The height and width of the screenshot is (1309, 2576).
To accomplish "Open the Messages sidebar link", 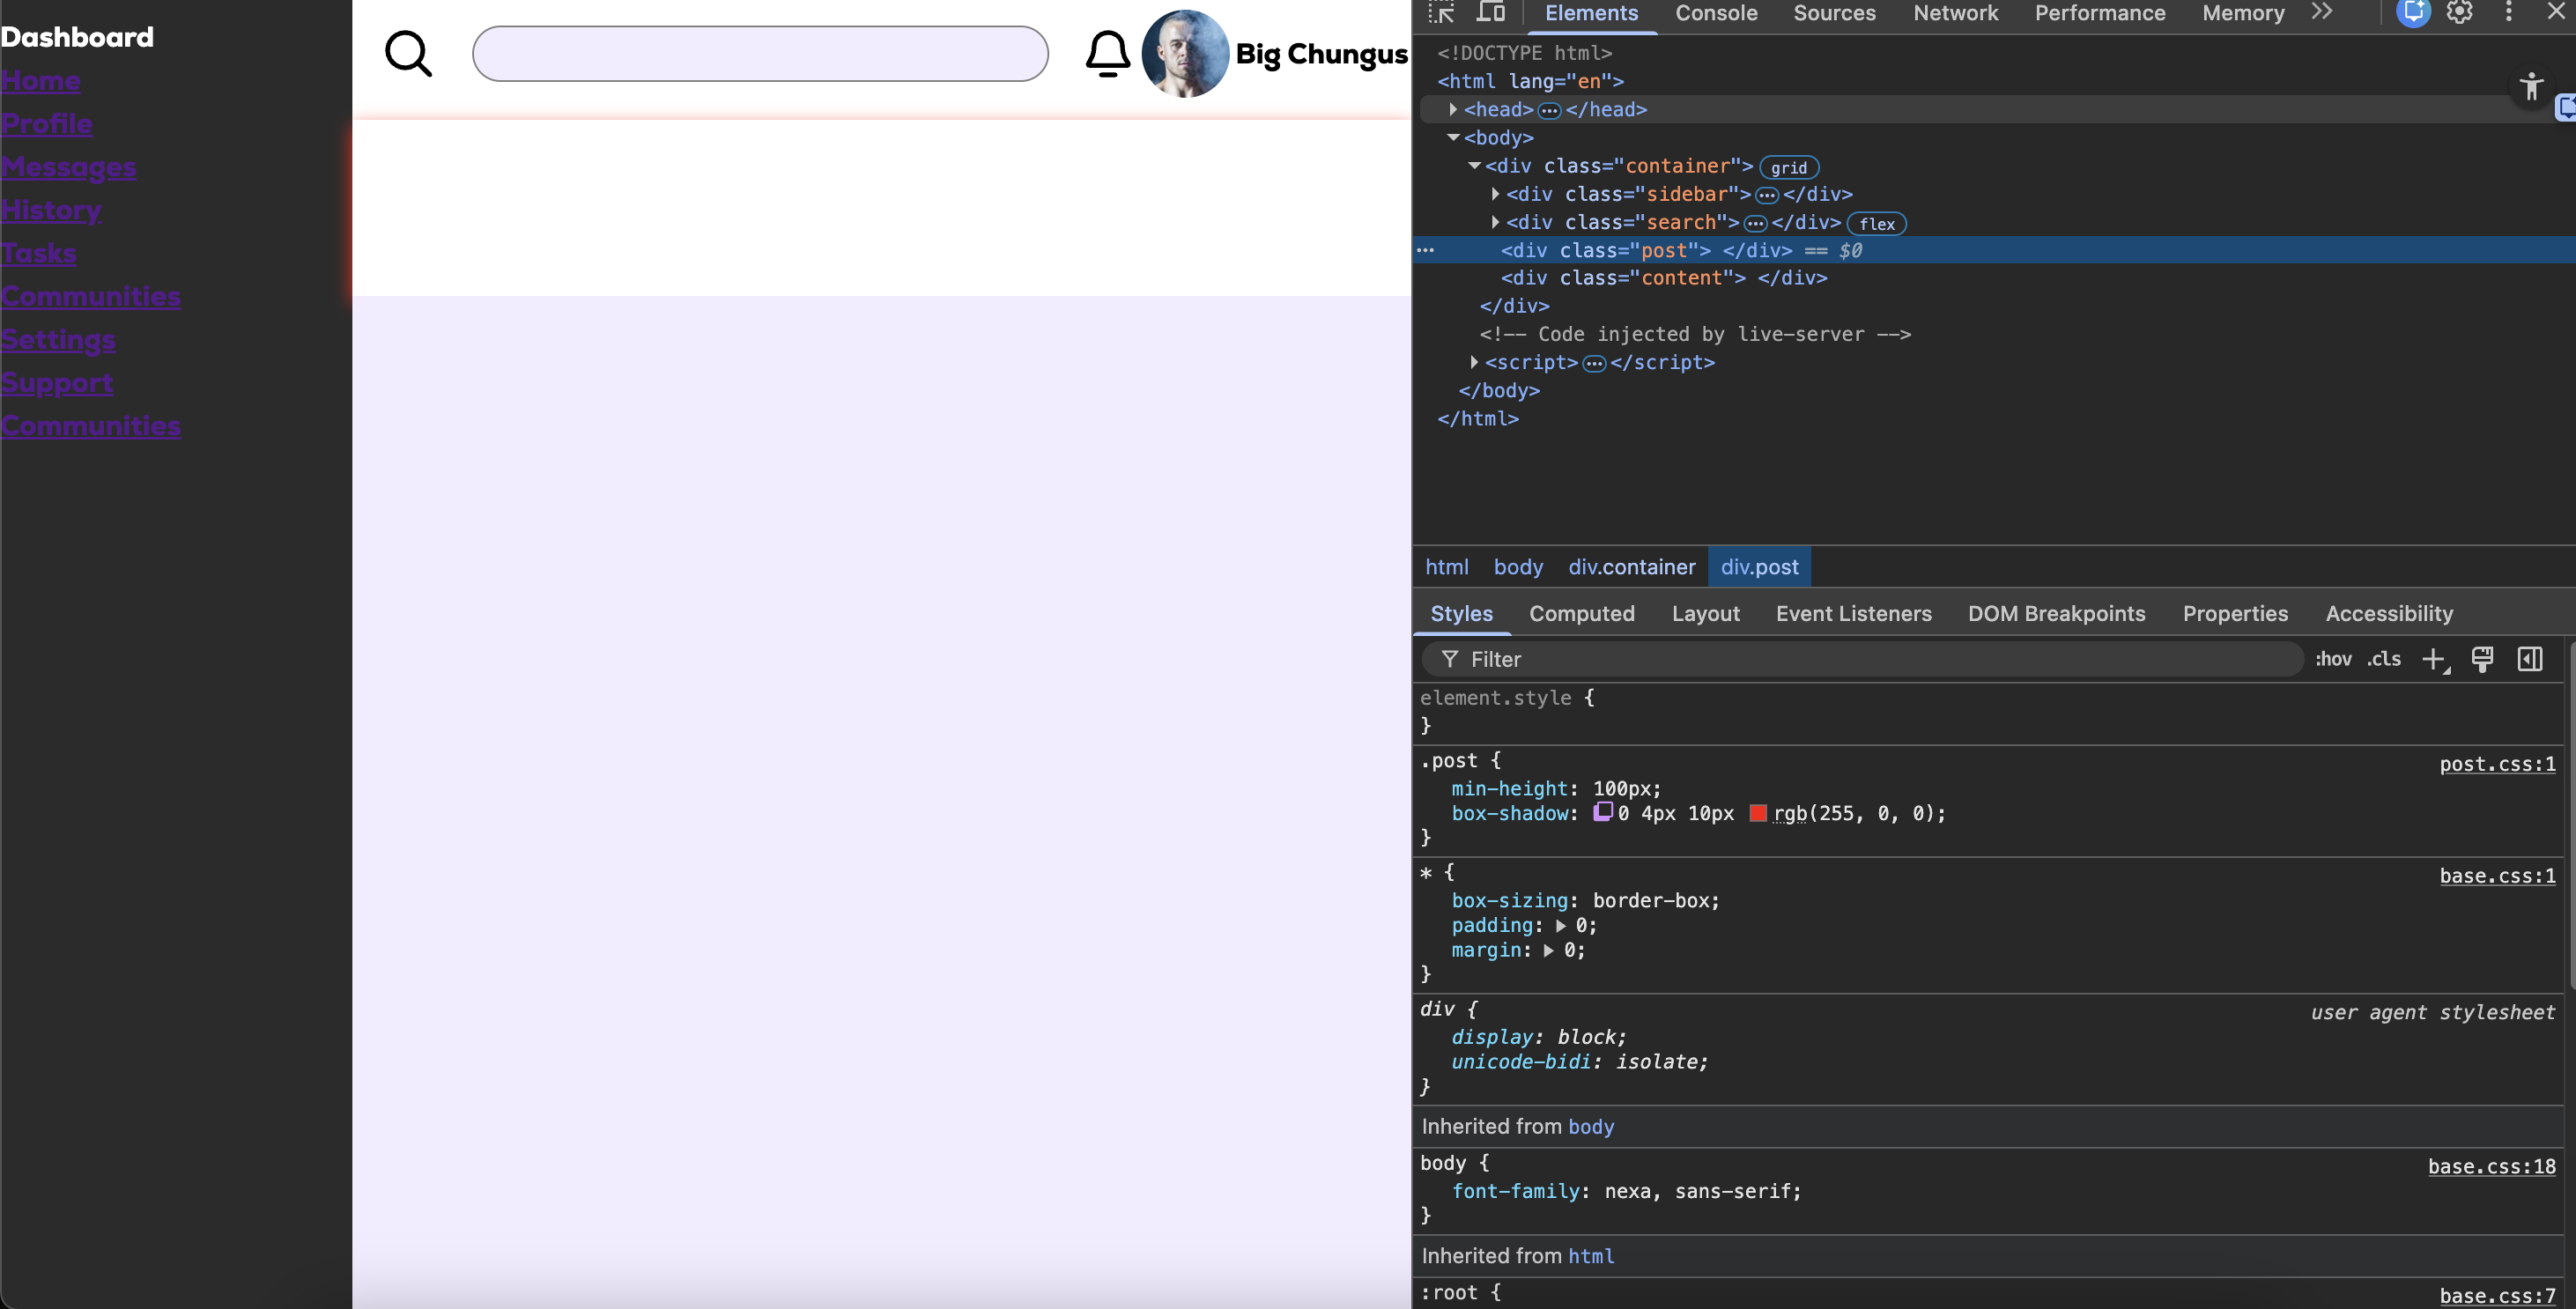I will coord(68,167).
